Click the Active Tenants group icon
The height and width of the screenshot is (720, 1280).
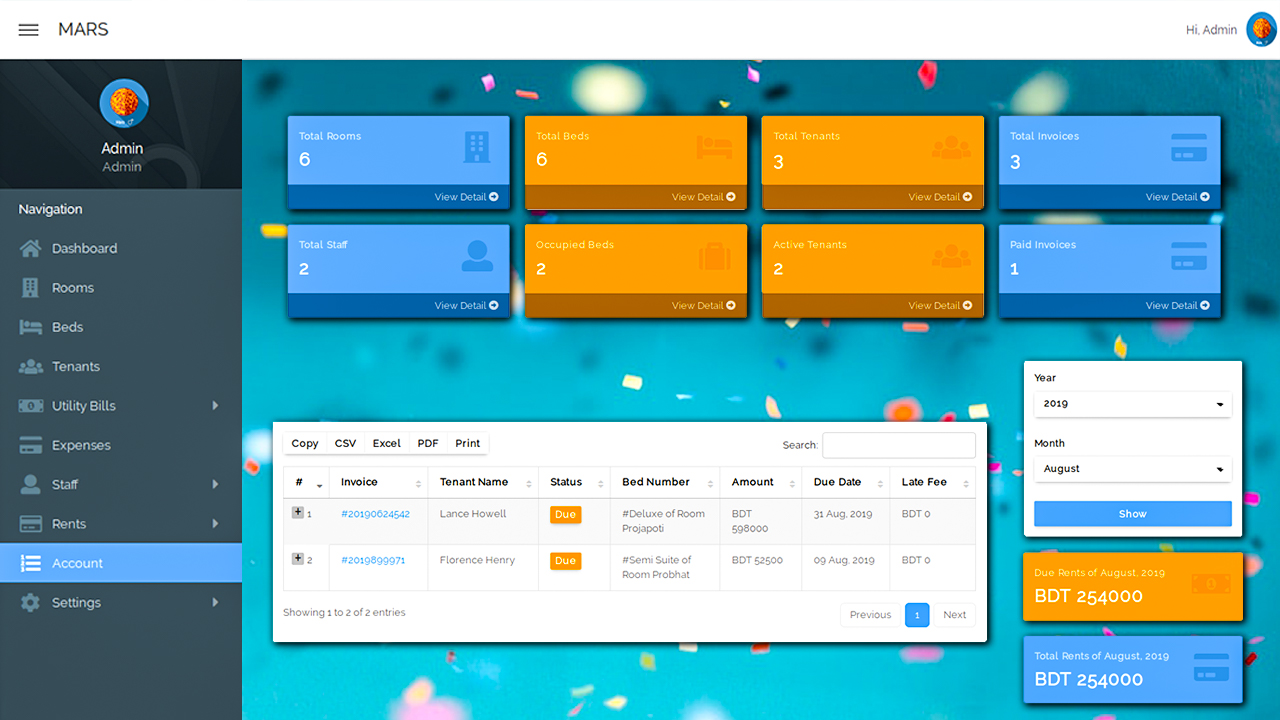951,256
